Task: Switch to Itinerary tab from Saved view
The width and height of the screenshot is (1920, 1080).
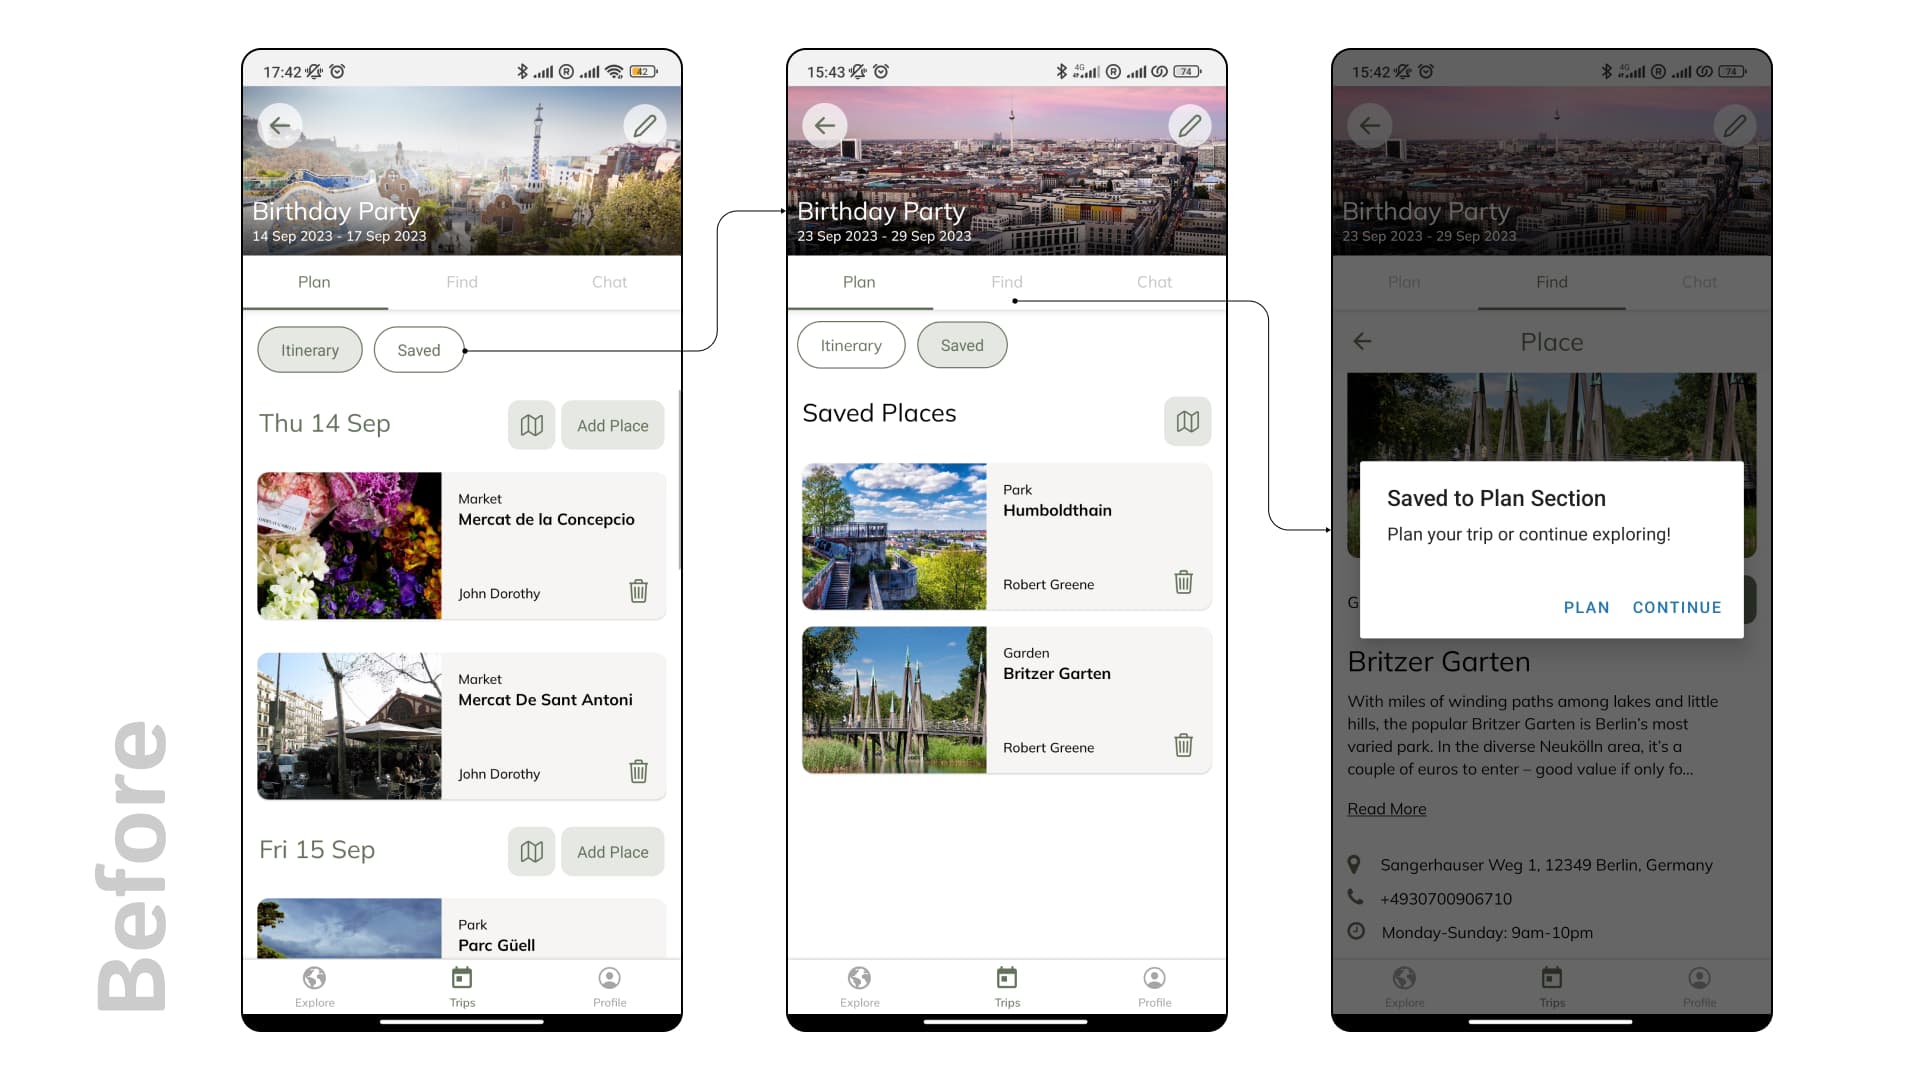Action: pyautogui.click(x=849, y=344)
